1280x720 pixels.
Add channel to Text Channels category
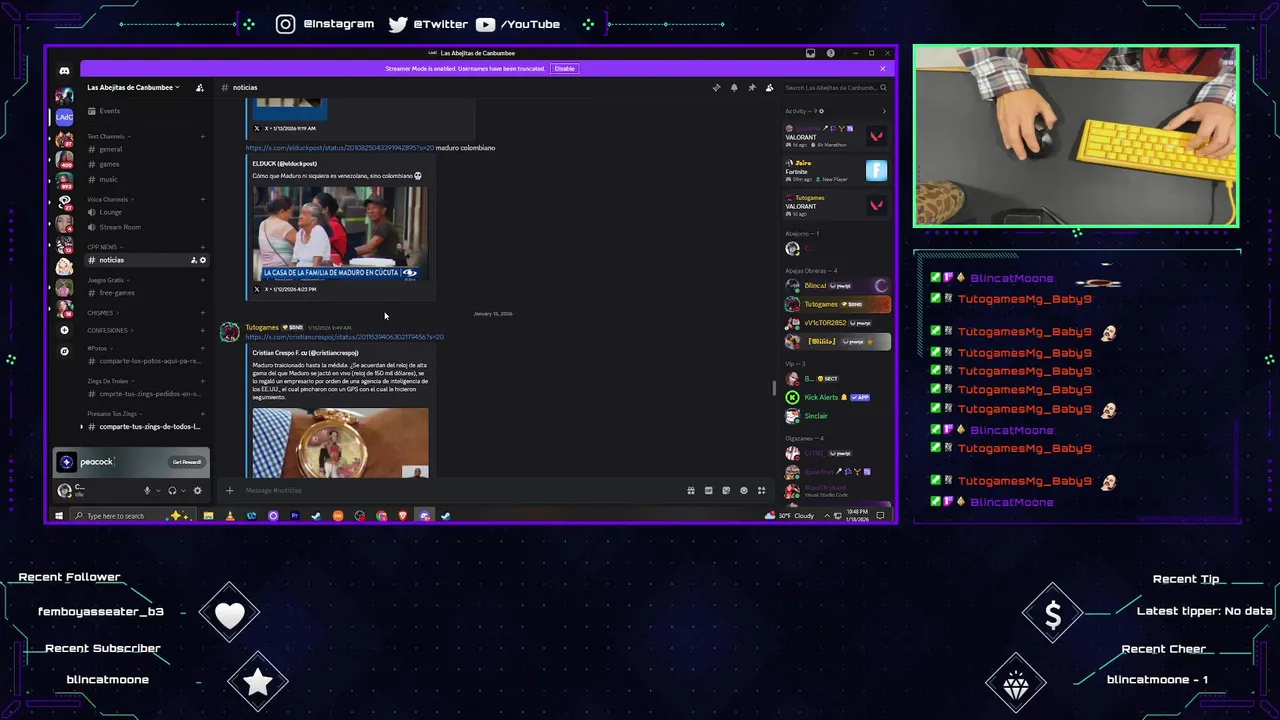tap(203, 136)
